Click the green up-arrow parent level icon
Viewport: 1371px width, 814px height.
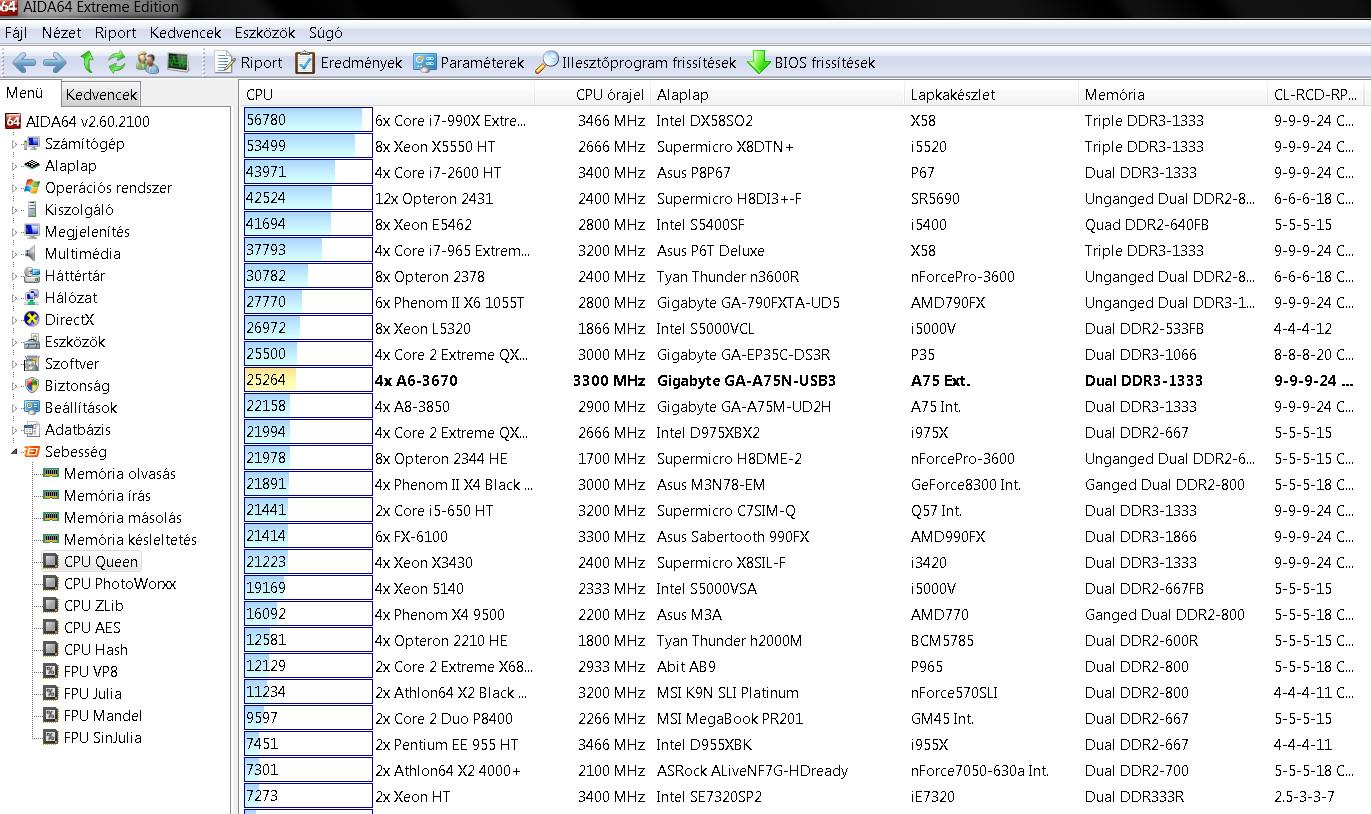click(x=87, y=62)
